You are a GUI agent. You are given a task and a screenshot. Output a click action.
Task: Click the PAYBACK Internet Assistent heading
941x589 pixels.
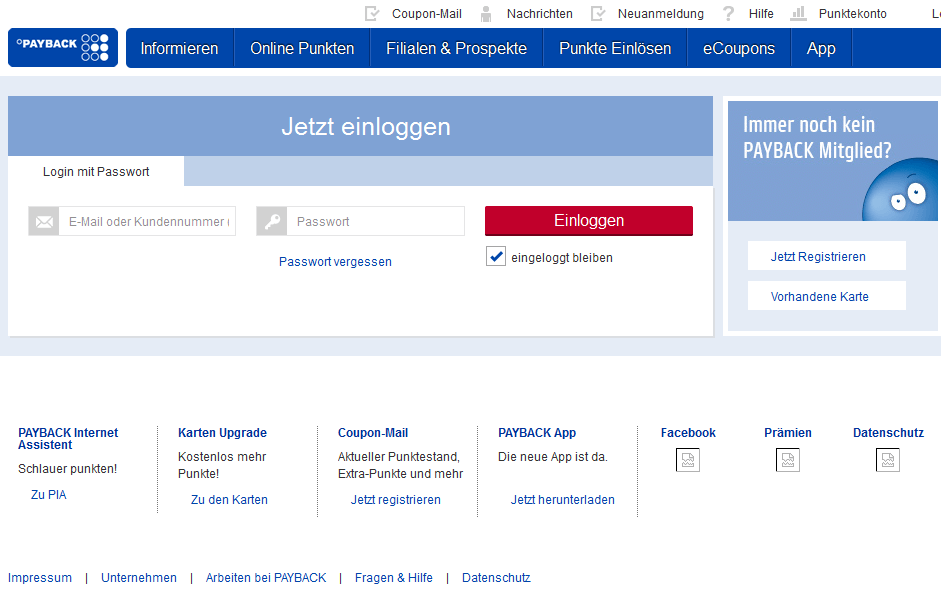[68, 439]
